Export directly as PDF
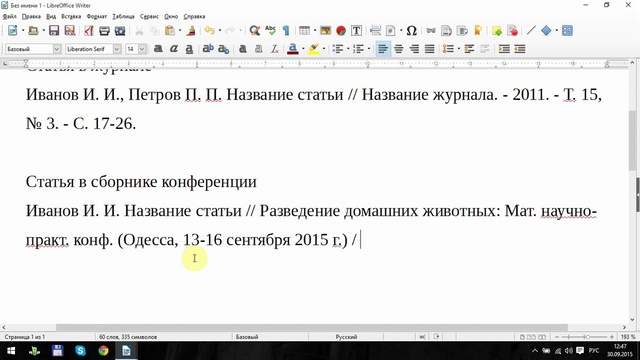This screenshot has width=640, height=360. click(89, 31)
